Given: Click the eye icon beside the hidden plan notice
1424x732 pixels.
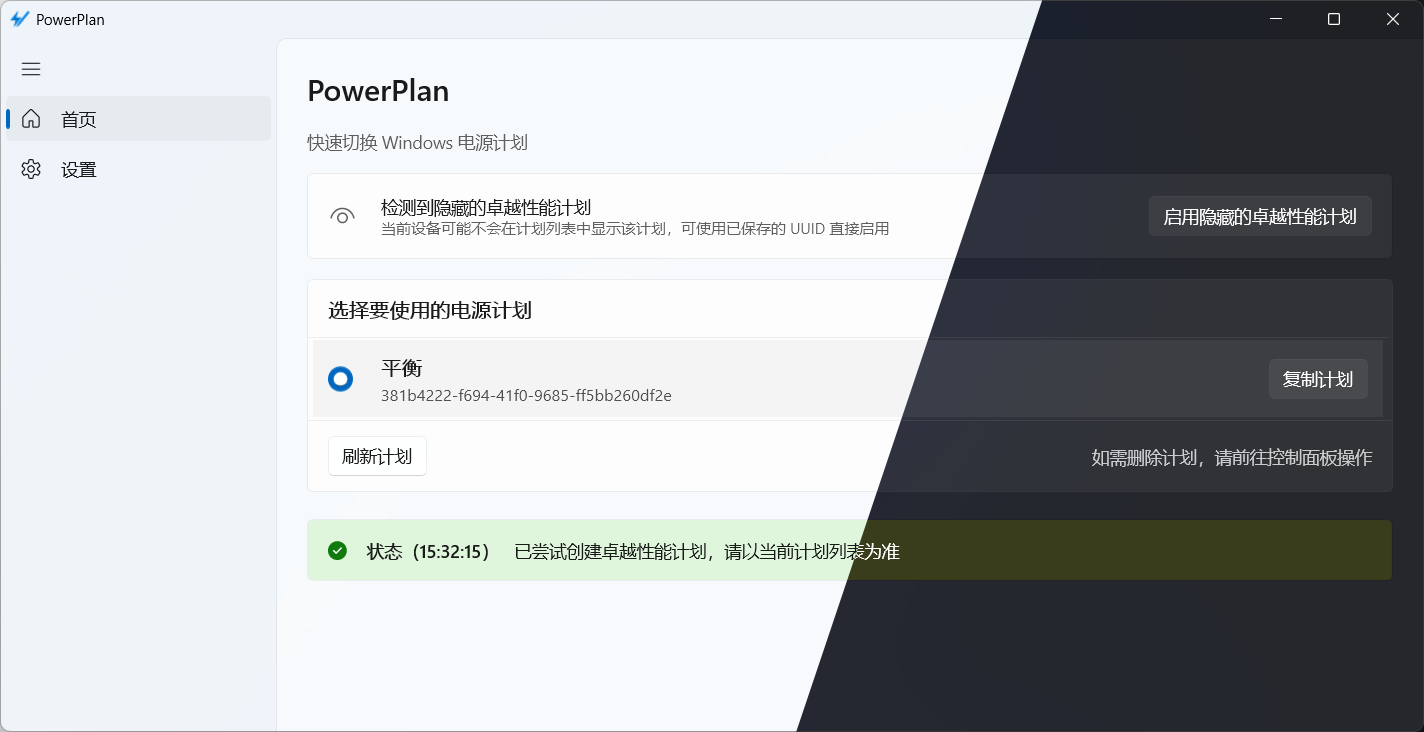Looking at the screenshot, I should [343, 216].
